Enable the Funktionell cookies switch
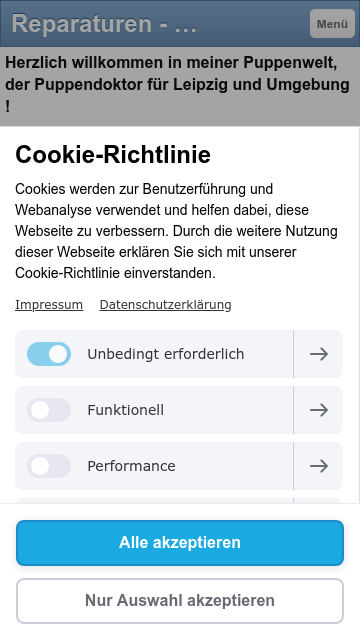Viewport: 360px width, 640px height. [x=49, y=410]
